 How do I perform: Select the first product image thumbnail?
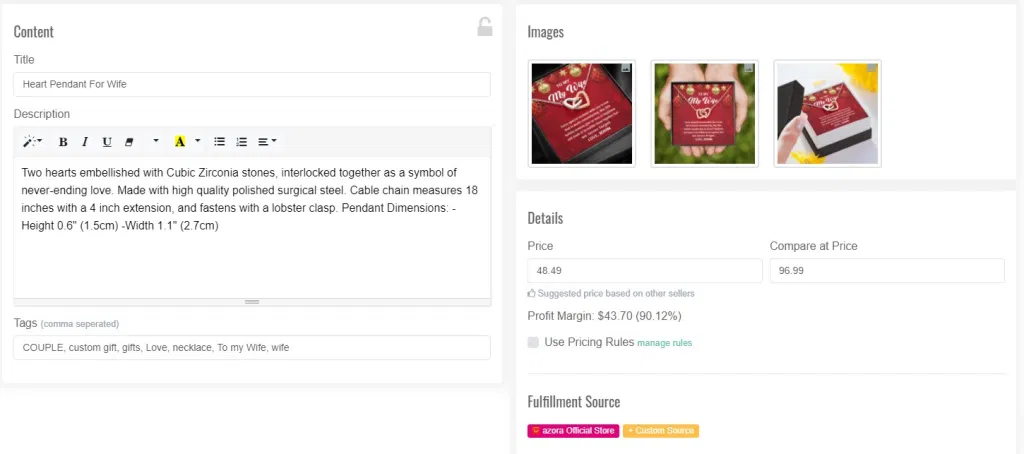point(581,113)
